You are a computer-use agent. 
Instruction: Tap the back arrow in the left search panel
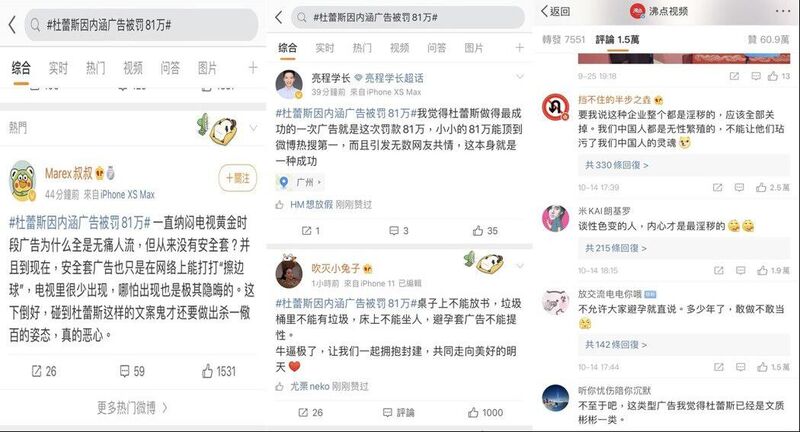point(12,24)
